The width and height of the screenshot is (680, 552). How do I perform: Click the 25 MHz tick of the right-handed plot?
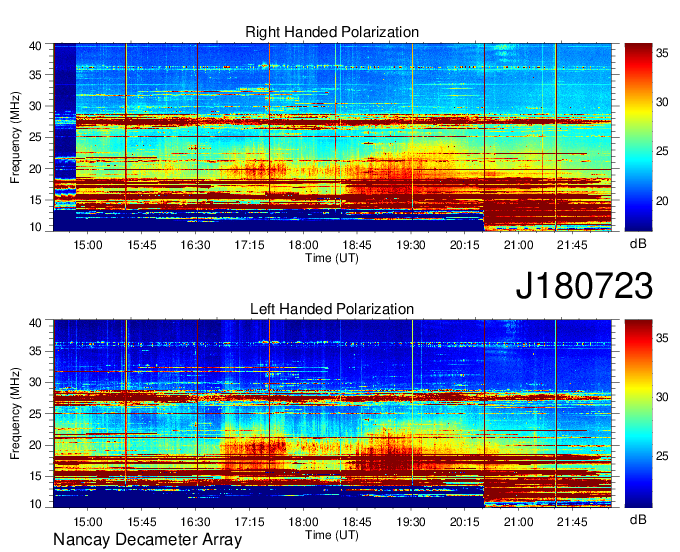click(x=35, y=137)
